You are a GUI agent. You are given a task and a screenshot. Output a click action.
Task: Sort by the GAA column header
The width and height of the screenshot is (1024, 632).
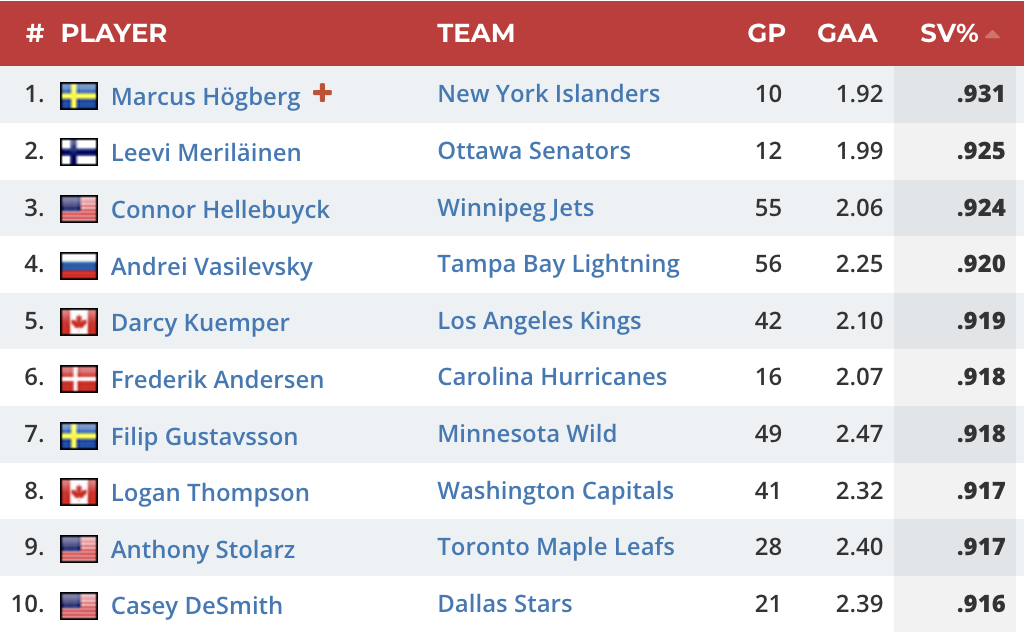click(847, 33)
